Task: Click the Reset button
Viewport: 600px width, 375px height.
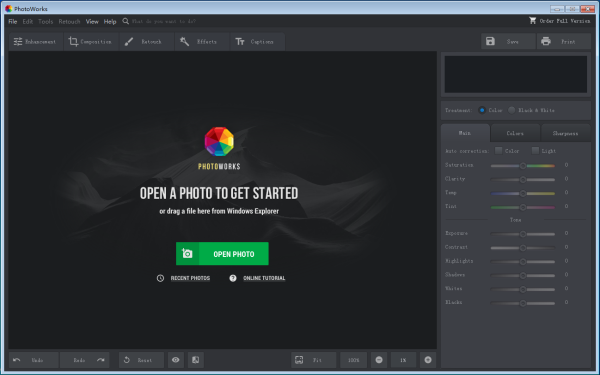Action: coord(142,360)
